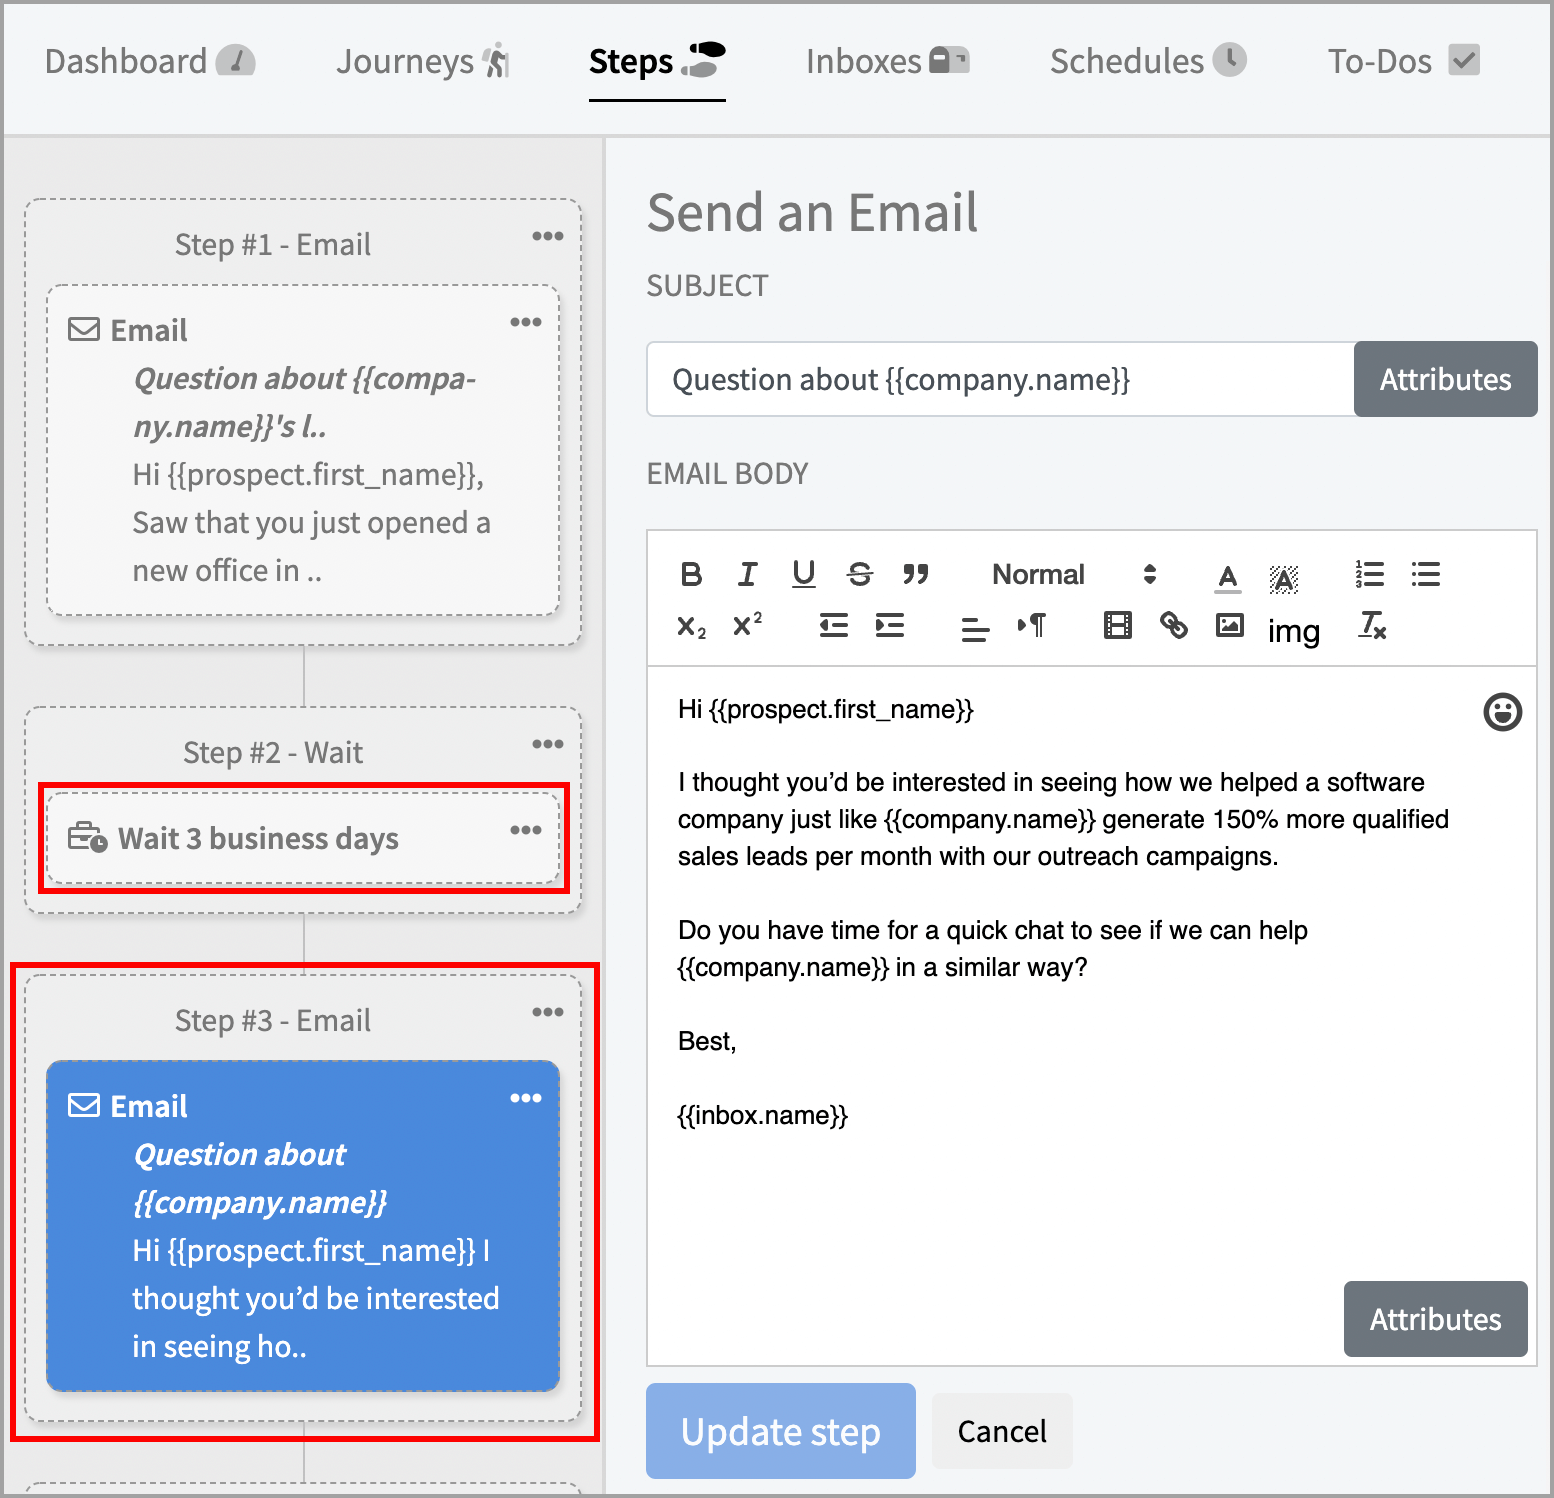Apply strikethrough formatting in editor
This screenshot has width=1554, height=1498.
859,574
